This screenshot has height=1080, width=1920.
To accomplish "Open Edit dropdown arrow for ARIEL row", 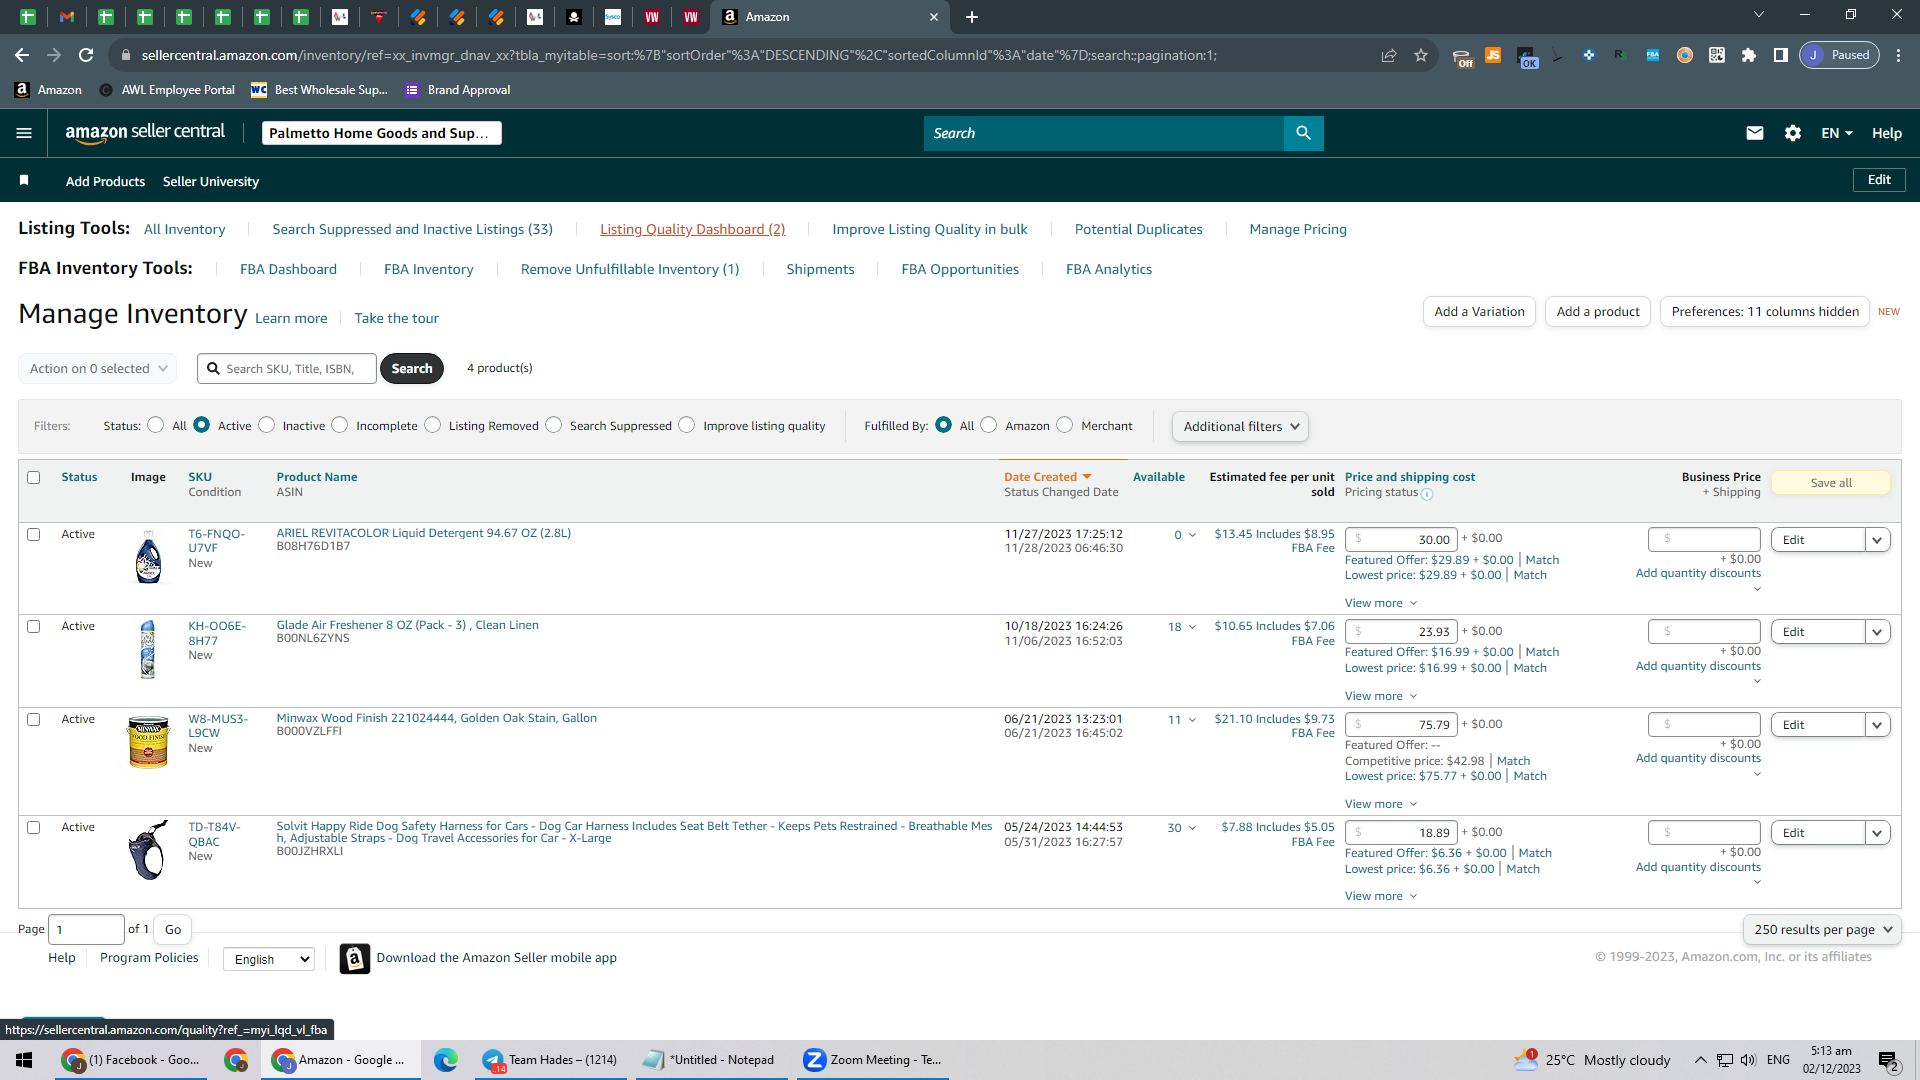I will pos(1878,540).
